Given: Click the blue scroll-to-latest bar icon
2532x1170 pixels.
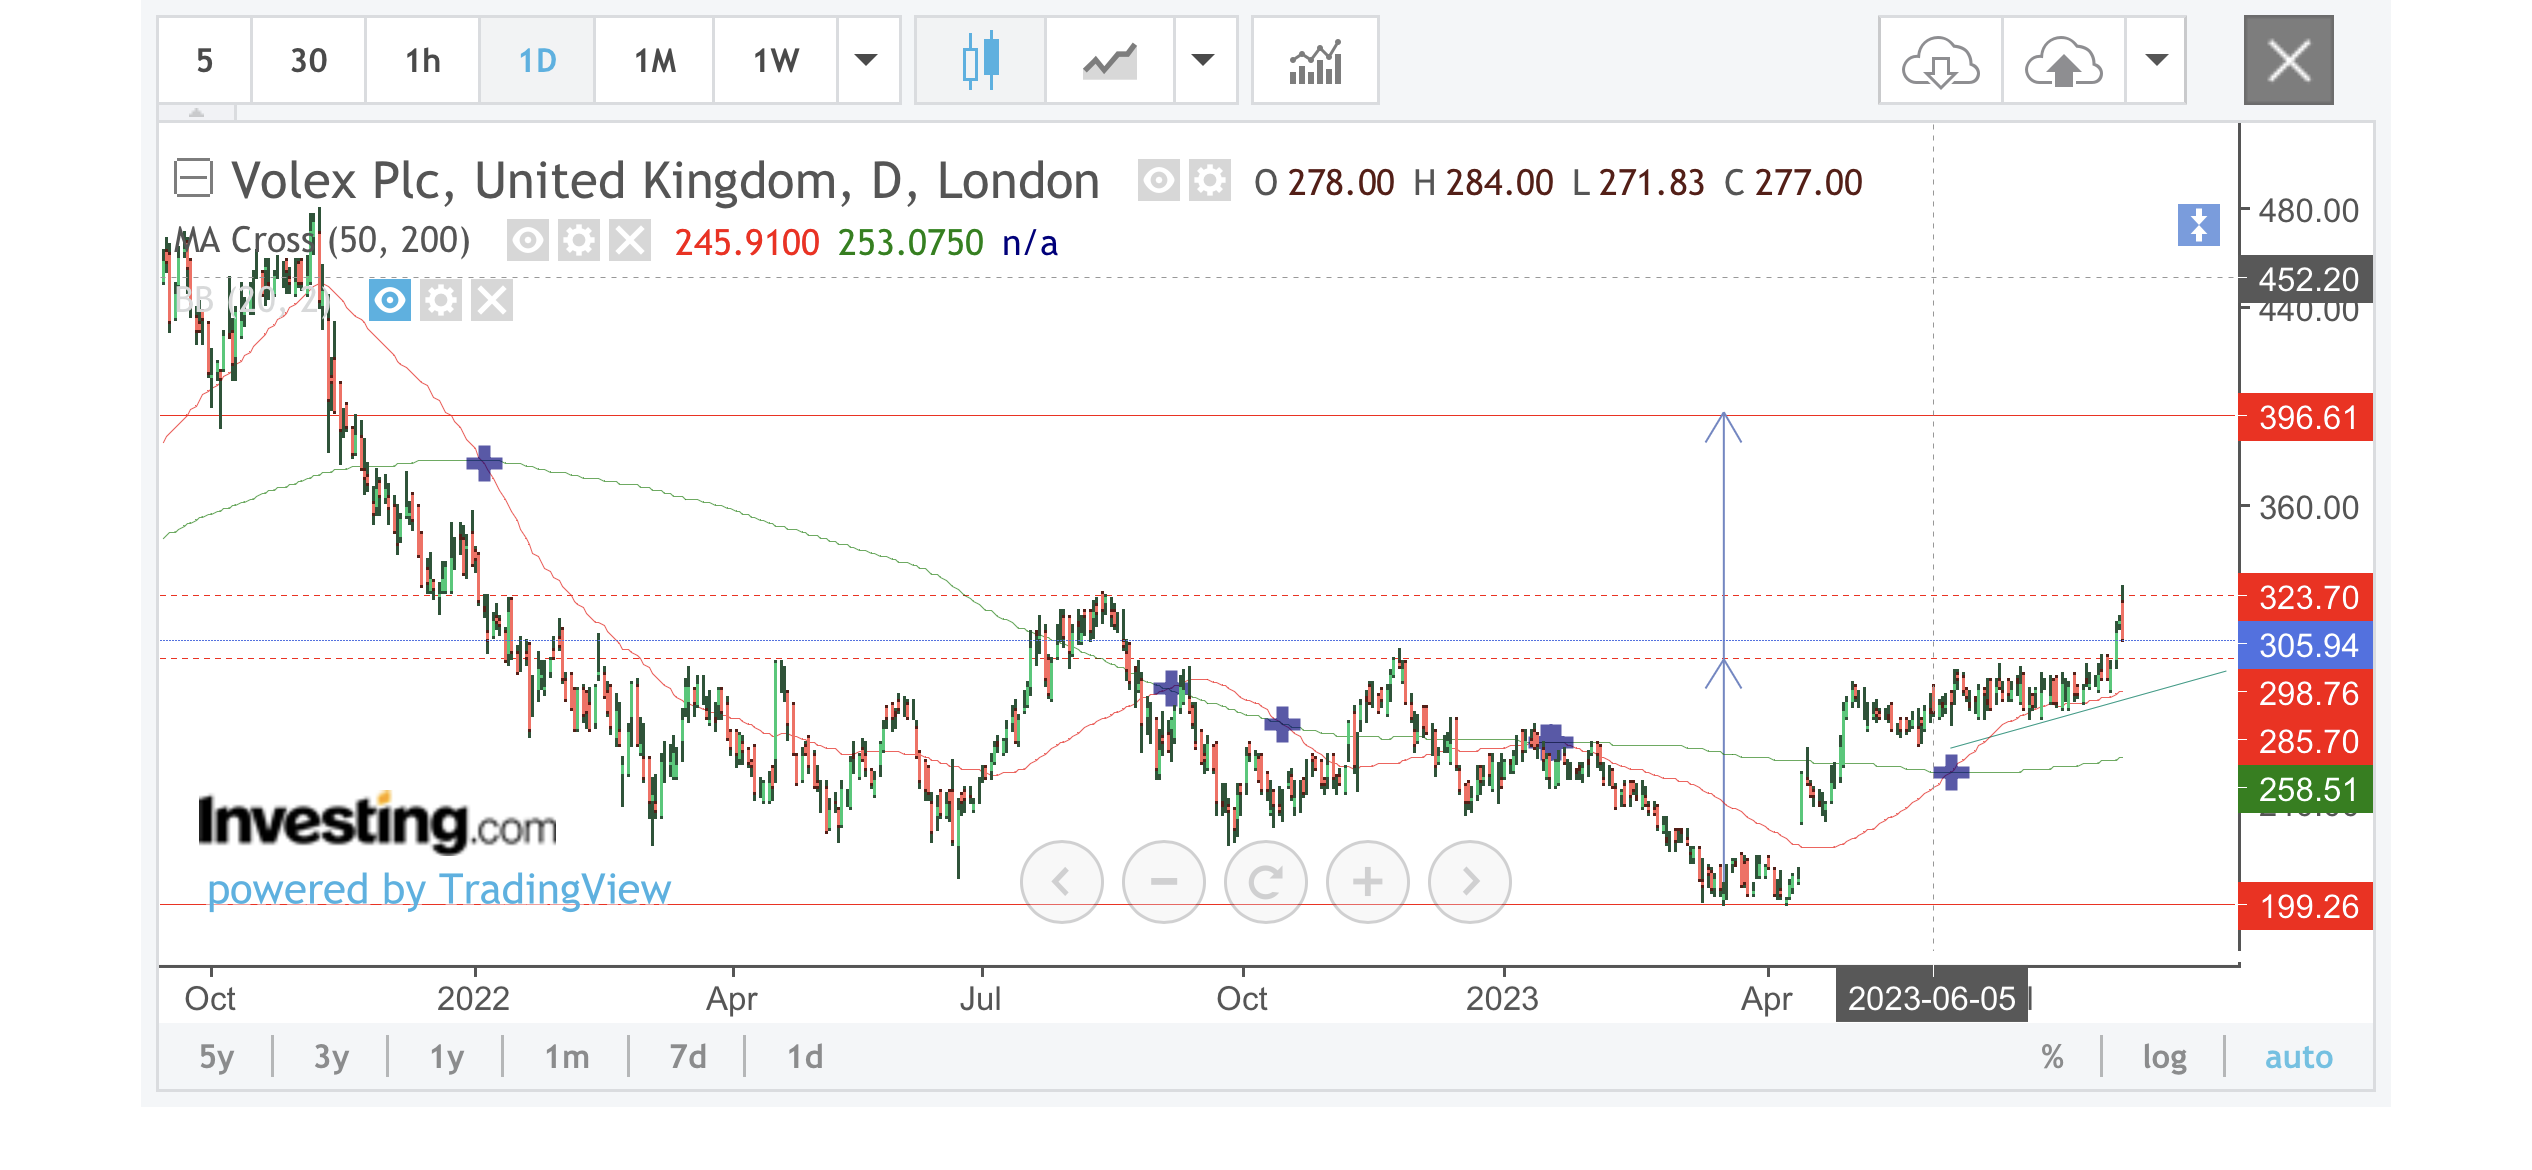Looking at the screenshot, I should [x=2198, y=224].
